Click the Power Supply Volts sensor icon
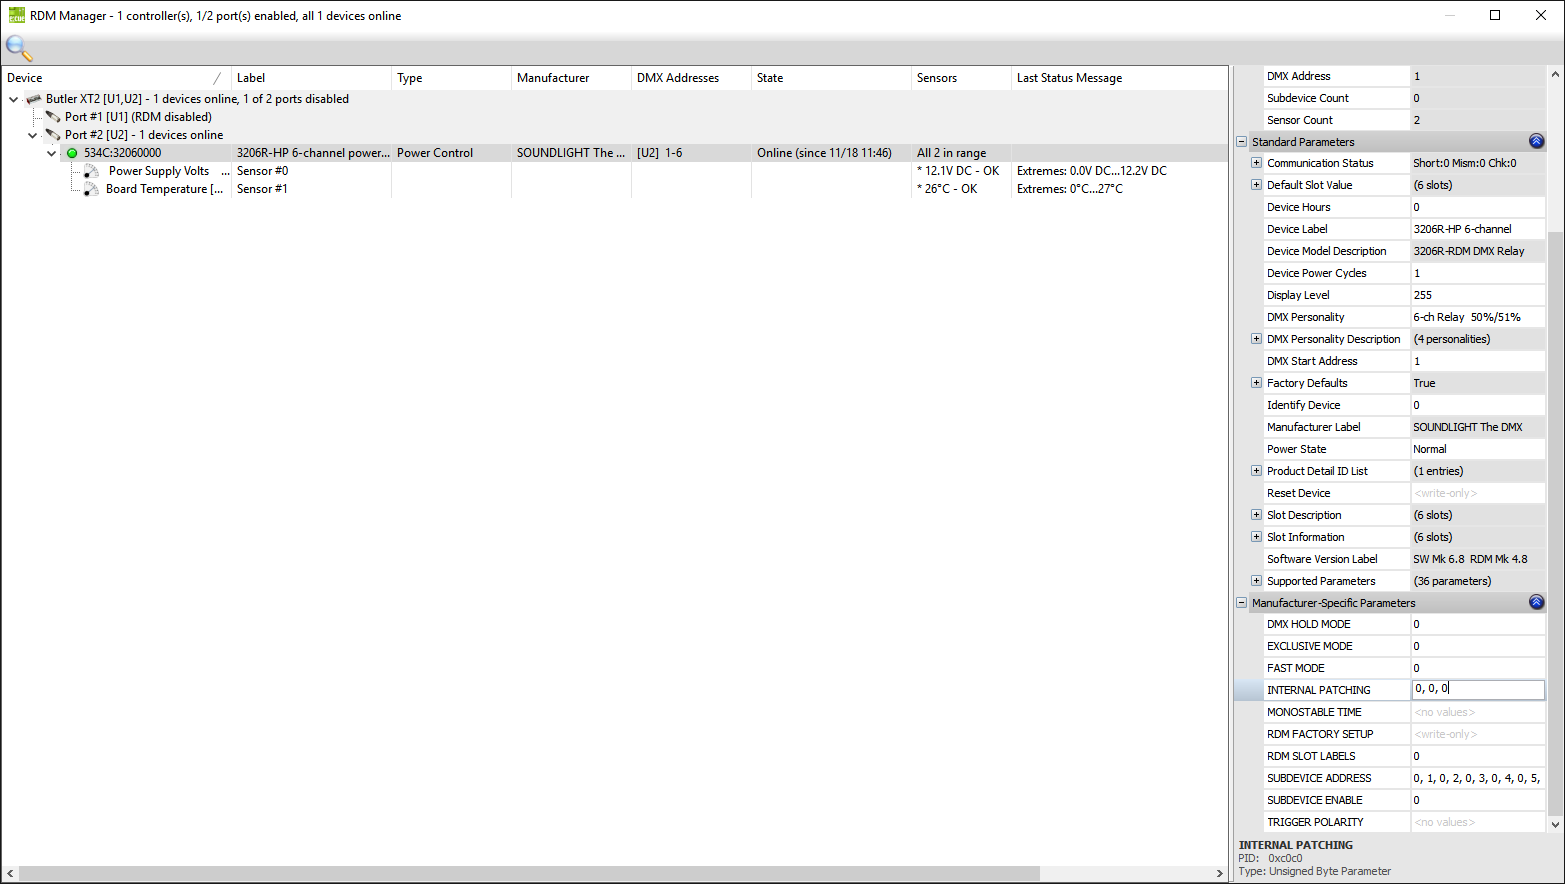The image size is (1565, 884). tap(91, 171)
